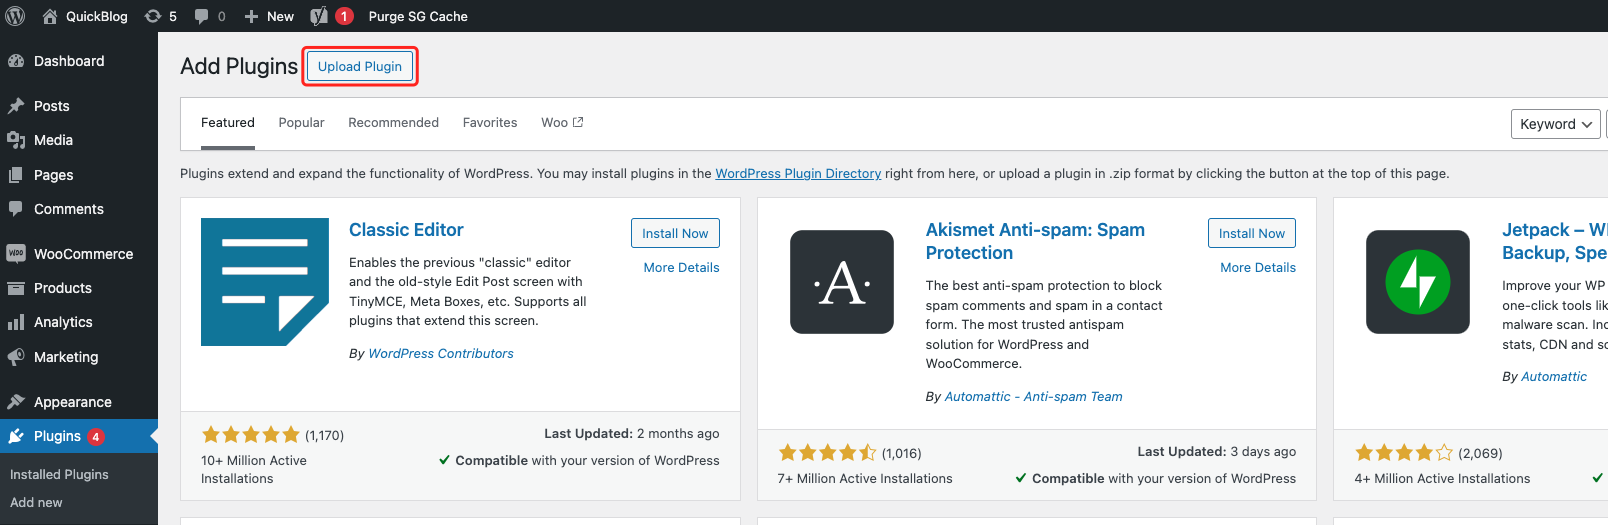Switch to the Featured tab
Viewport: 1608px width, 525px height.
click(228, 123)
